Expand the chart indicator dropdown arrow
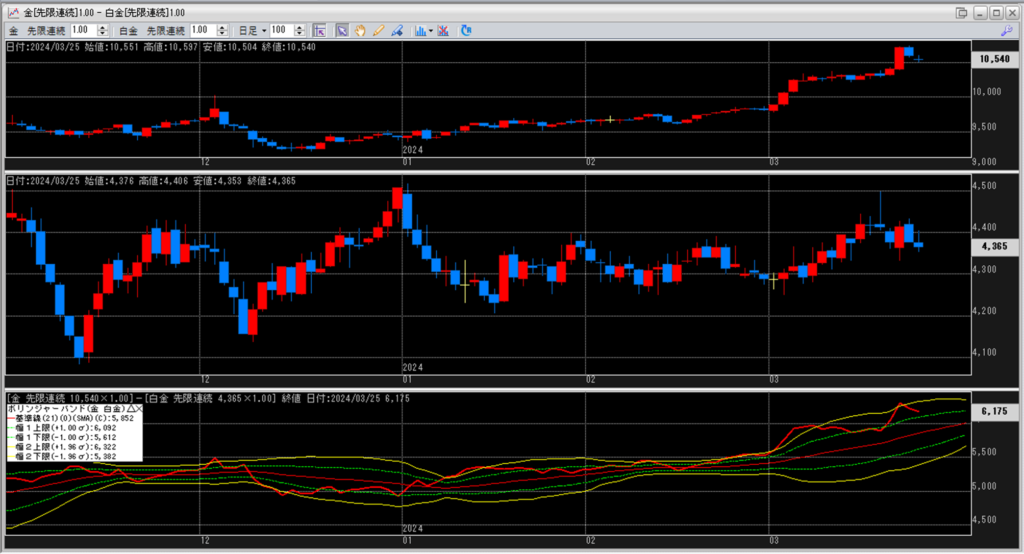The width and height of the screenshot is (1024, 554). click(430, 31)
